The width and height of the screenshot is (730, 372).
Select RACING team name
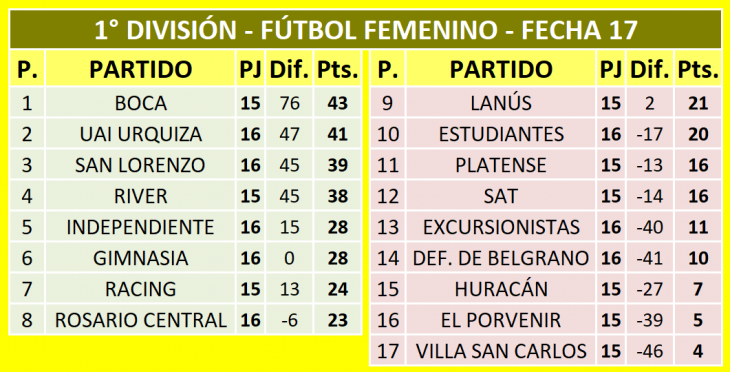[x=141, y=289]
